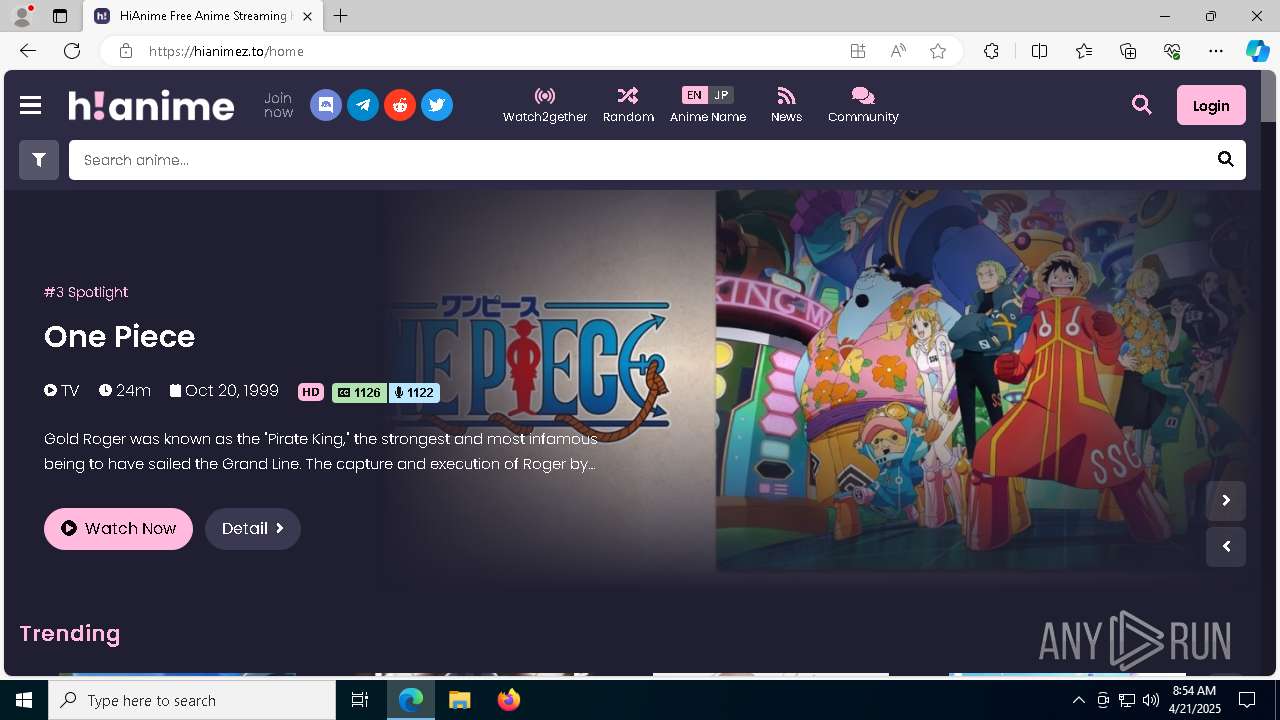The width and height of the screenshot is (1280, 720).
Task: Click the dub count 1122 badge
Action: [x=414, y=393]
